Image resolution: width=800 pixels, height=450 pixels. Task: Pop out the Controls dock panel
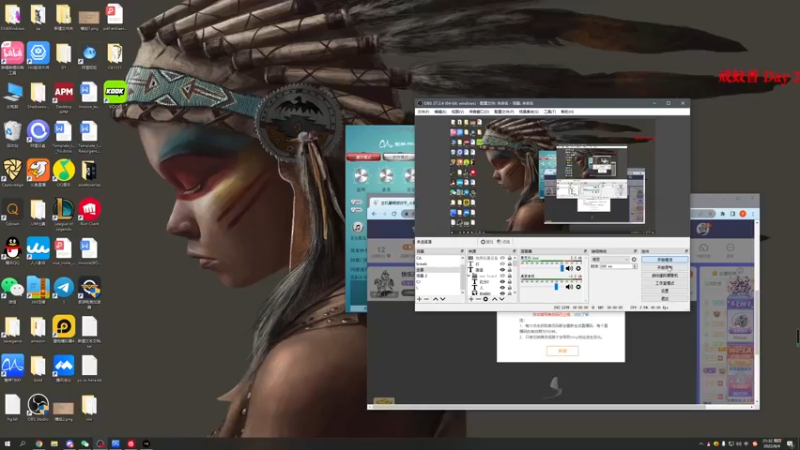click(x=686, y=251)
